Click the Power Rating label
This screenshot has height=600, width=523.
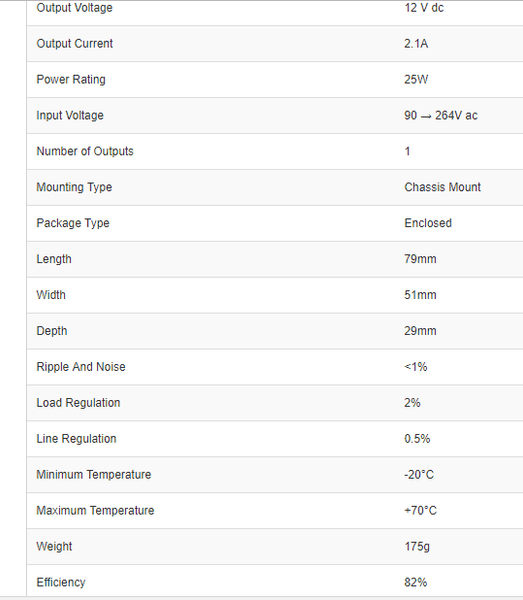(71, 80)
